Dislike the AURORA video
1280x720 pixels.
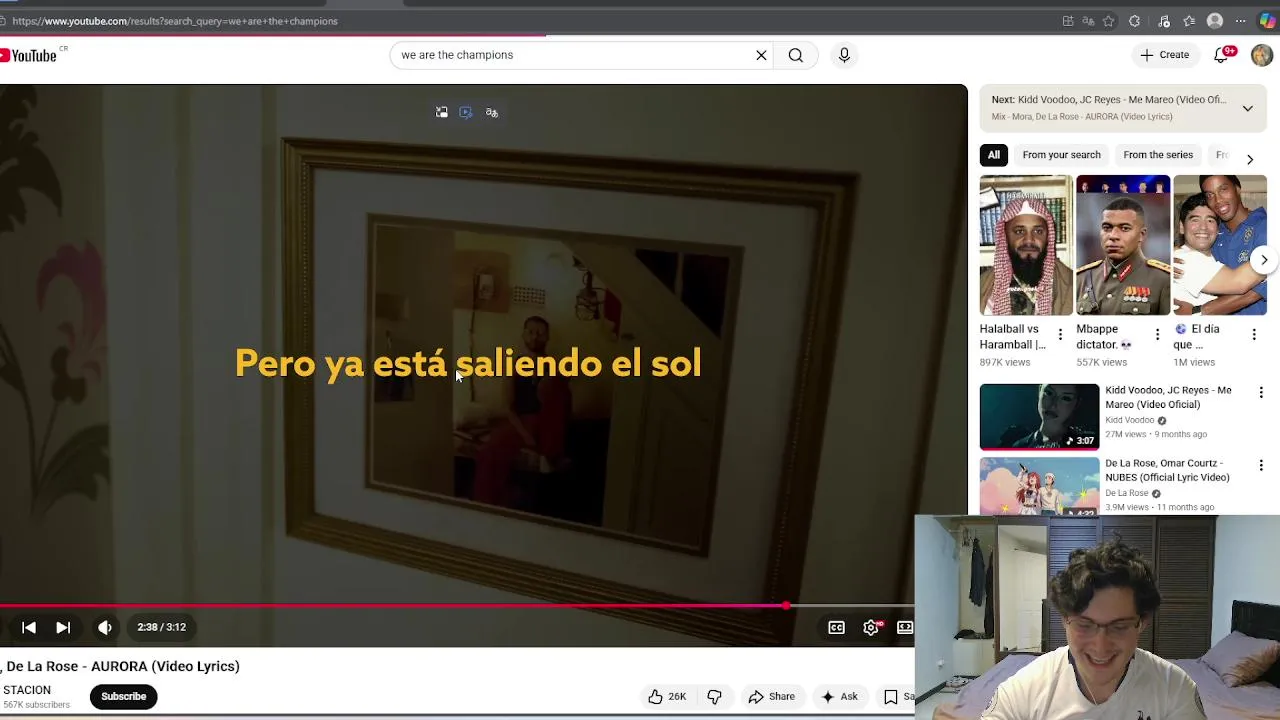click(x=714, y=697)
